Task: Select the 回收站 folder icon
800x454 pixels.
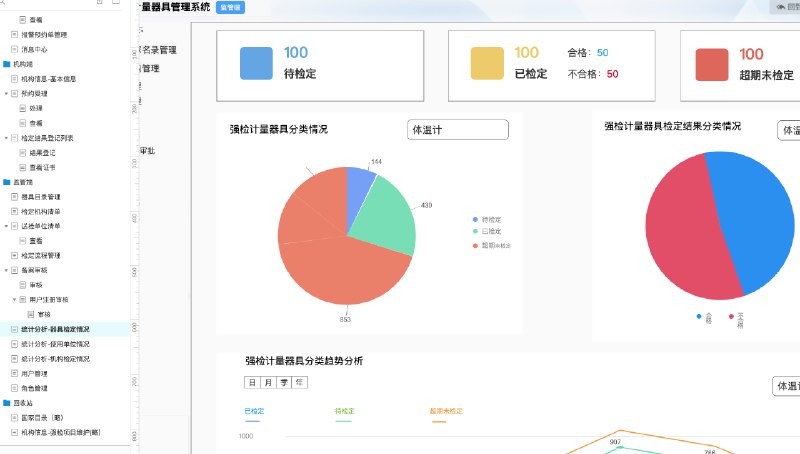Action: (7, 403)
